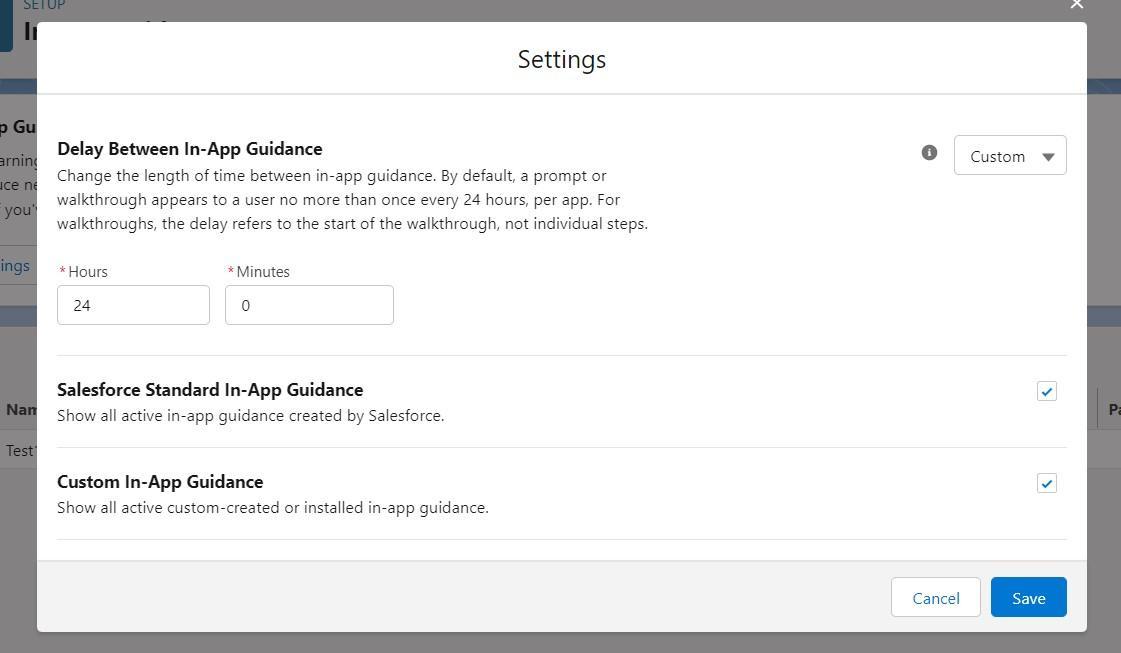Viewport: 1121px width, 653px height.
Task: Click the Hours field label
Action: (x=88, y=272)
